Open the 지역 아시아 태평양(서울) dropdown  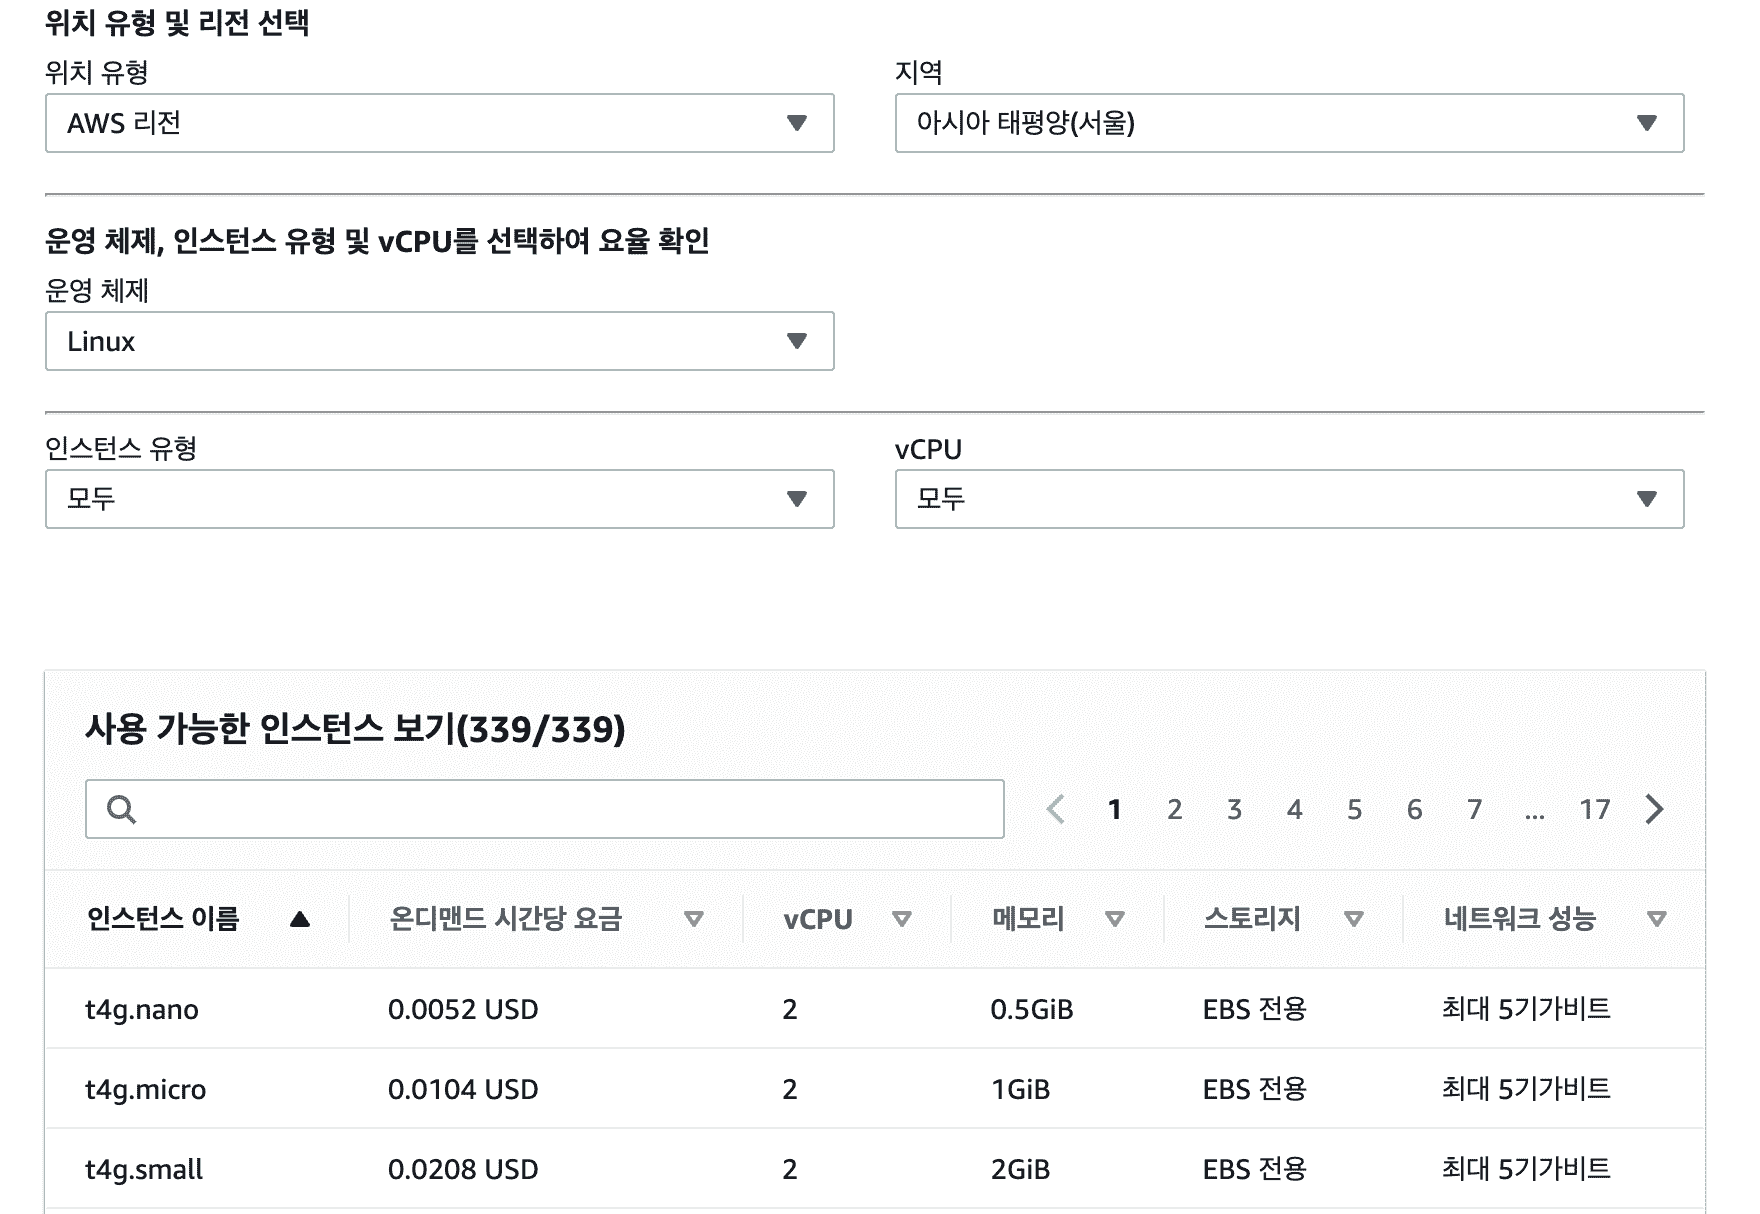(1288, 123)
